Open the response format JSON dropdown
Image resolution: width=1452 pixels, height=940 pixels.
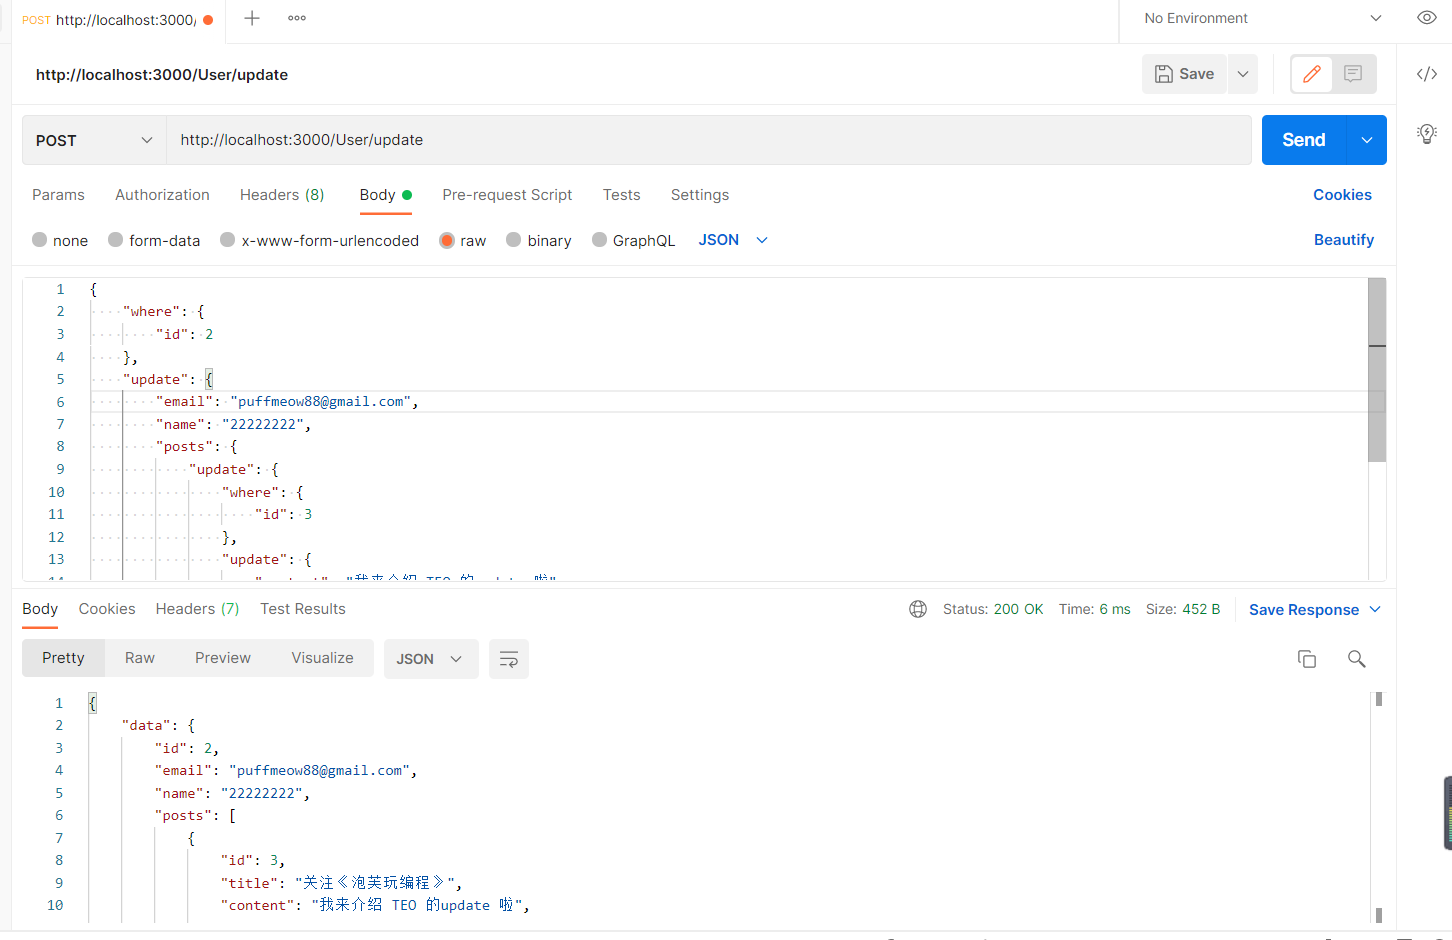[x=431, y=659]
